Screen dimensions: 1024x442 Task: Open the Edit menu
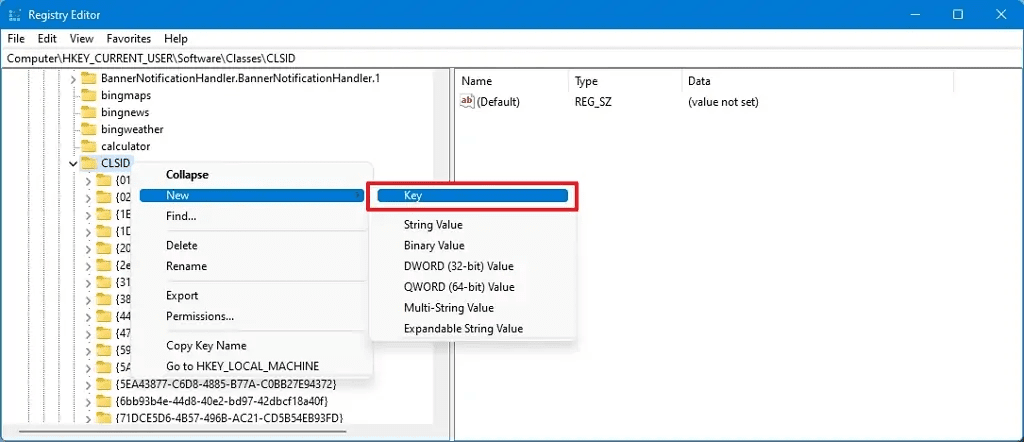coord(47,39)
